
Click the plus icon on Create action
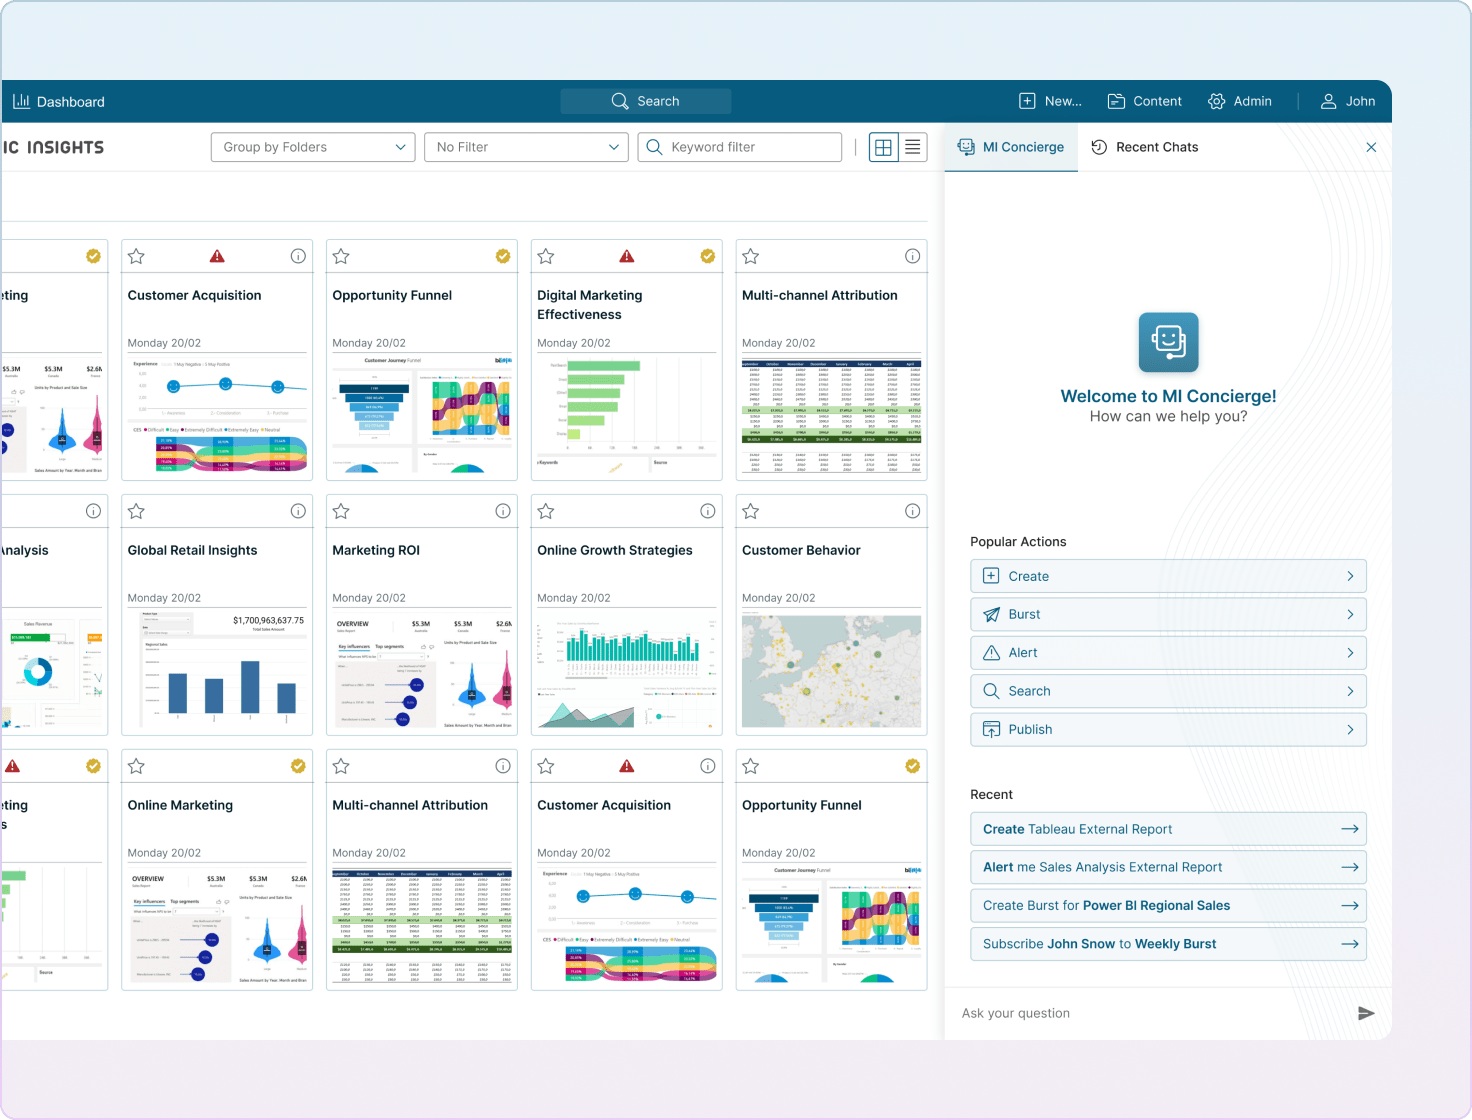point(991,576)
